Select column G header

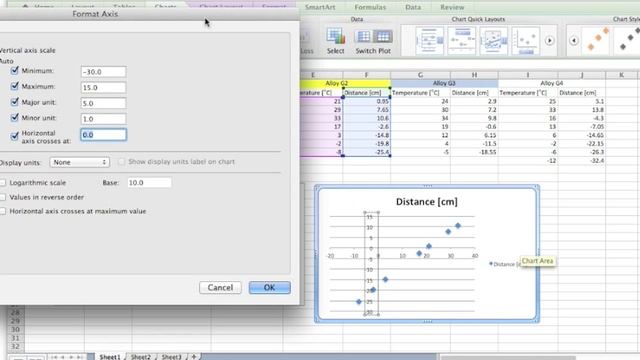pyautogui.click(x=420, y=75)
